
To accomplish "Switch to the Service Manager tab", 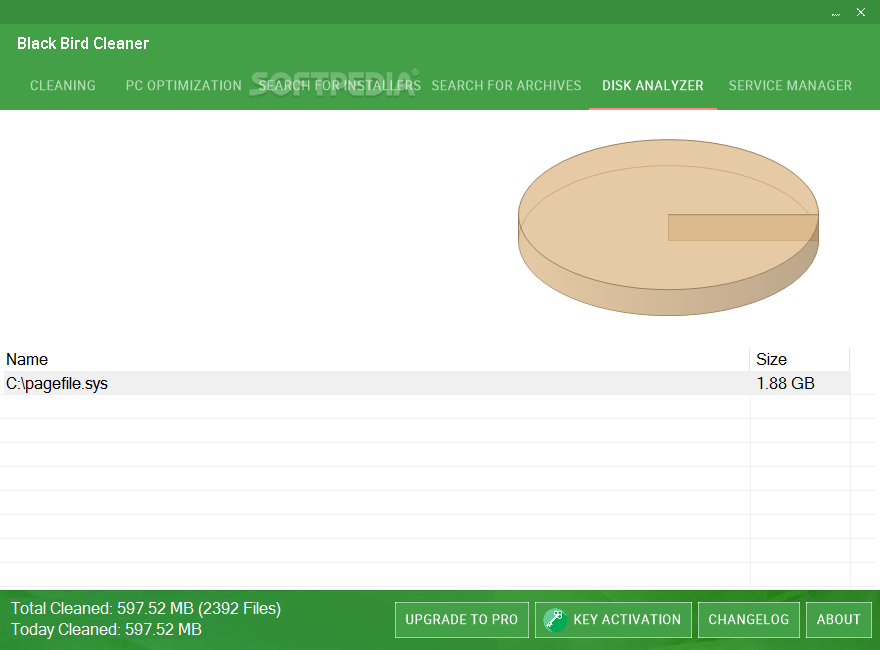I will point(790,85).
